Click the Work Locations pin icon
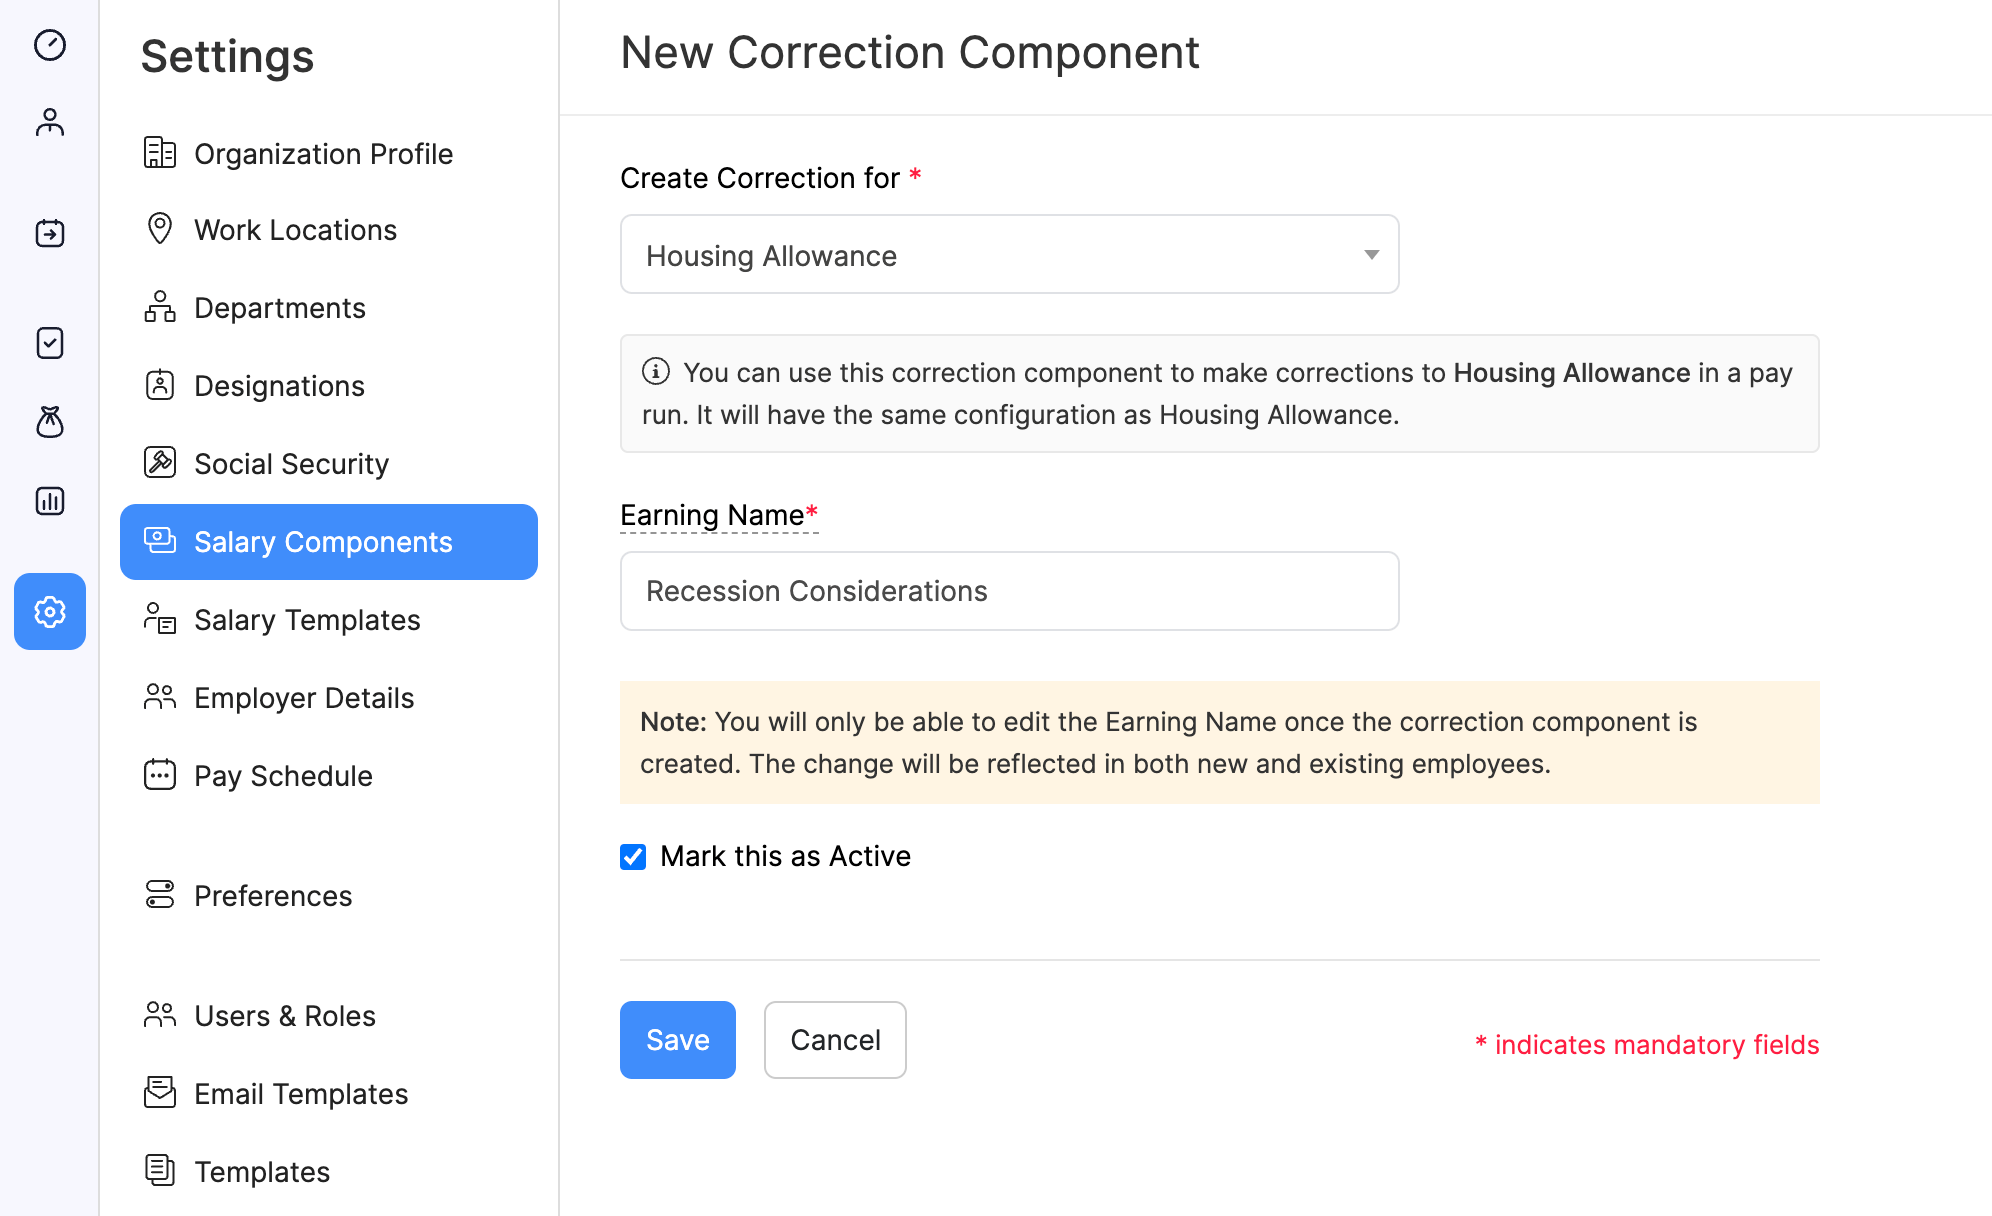Image resolution: width=1992 pixels, height=1216 pixels. (x=160, y=229)
